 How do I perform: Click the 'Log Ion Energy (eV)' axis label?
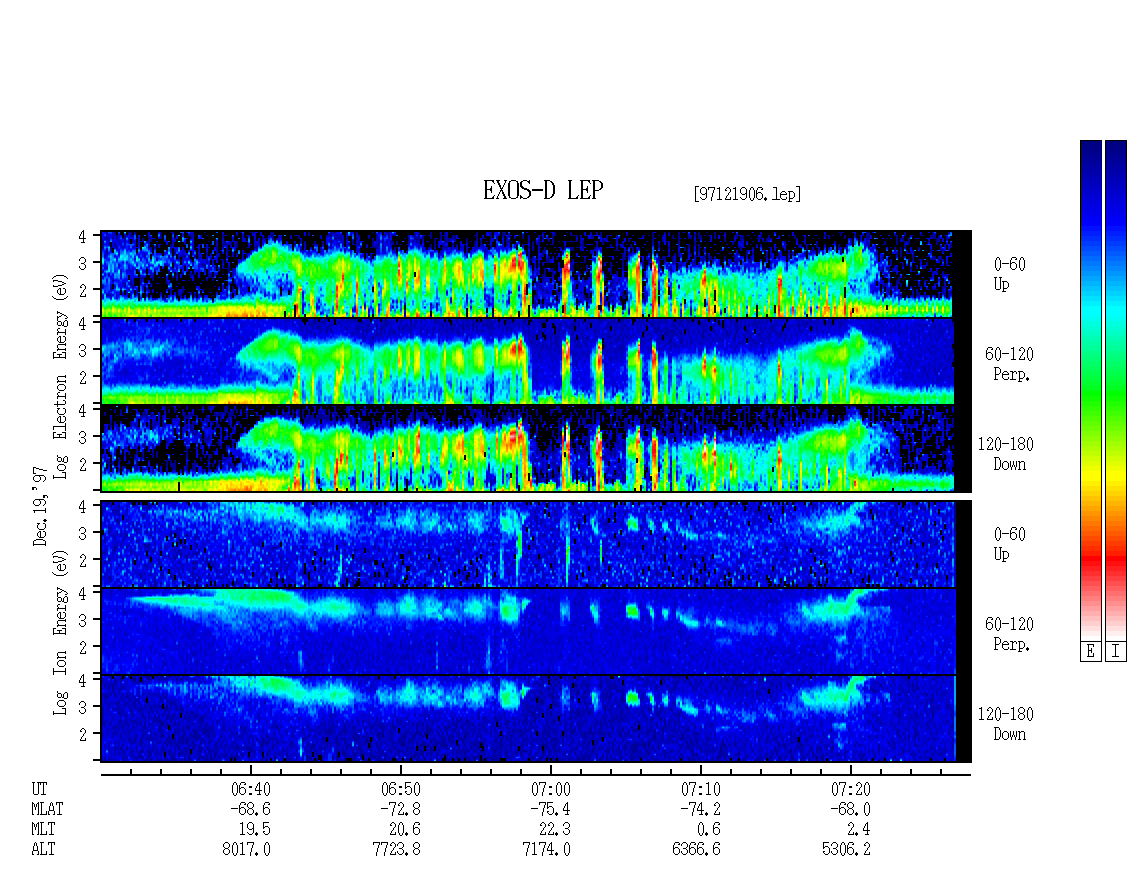60,633
